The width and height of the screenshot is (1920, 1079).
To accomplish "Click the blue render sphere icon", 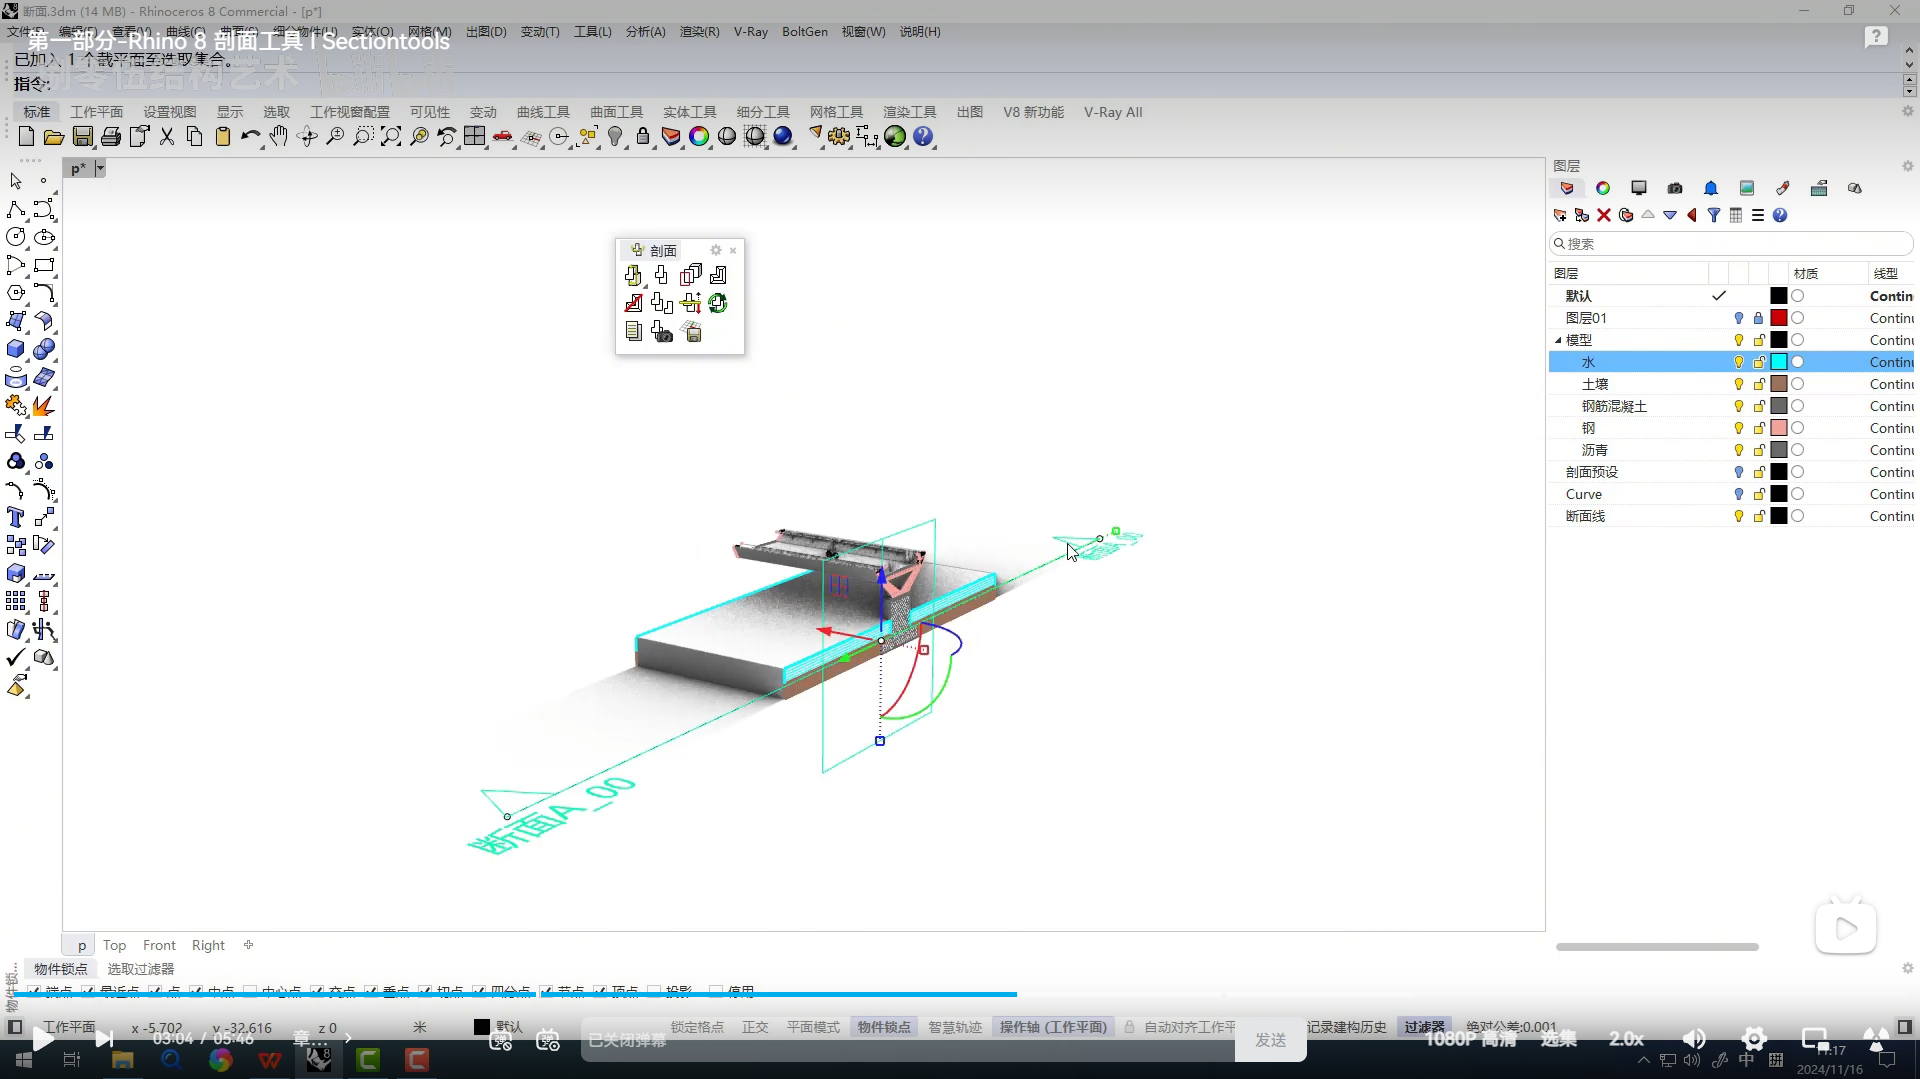I will [783, 137].
